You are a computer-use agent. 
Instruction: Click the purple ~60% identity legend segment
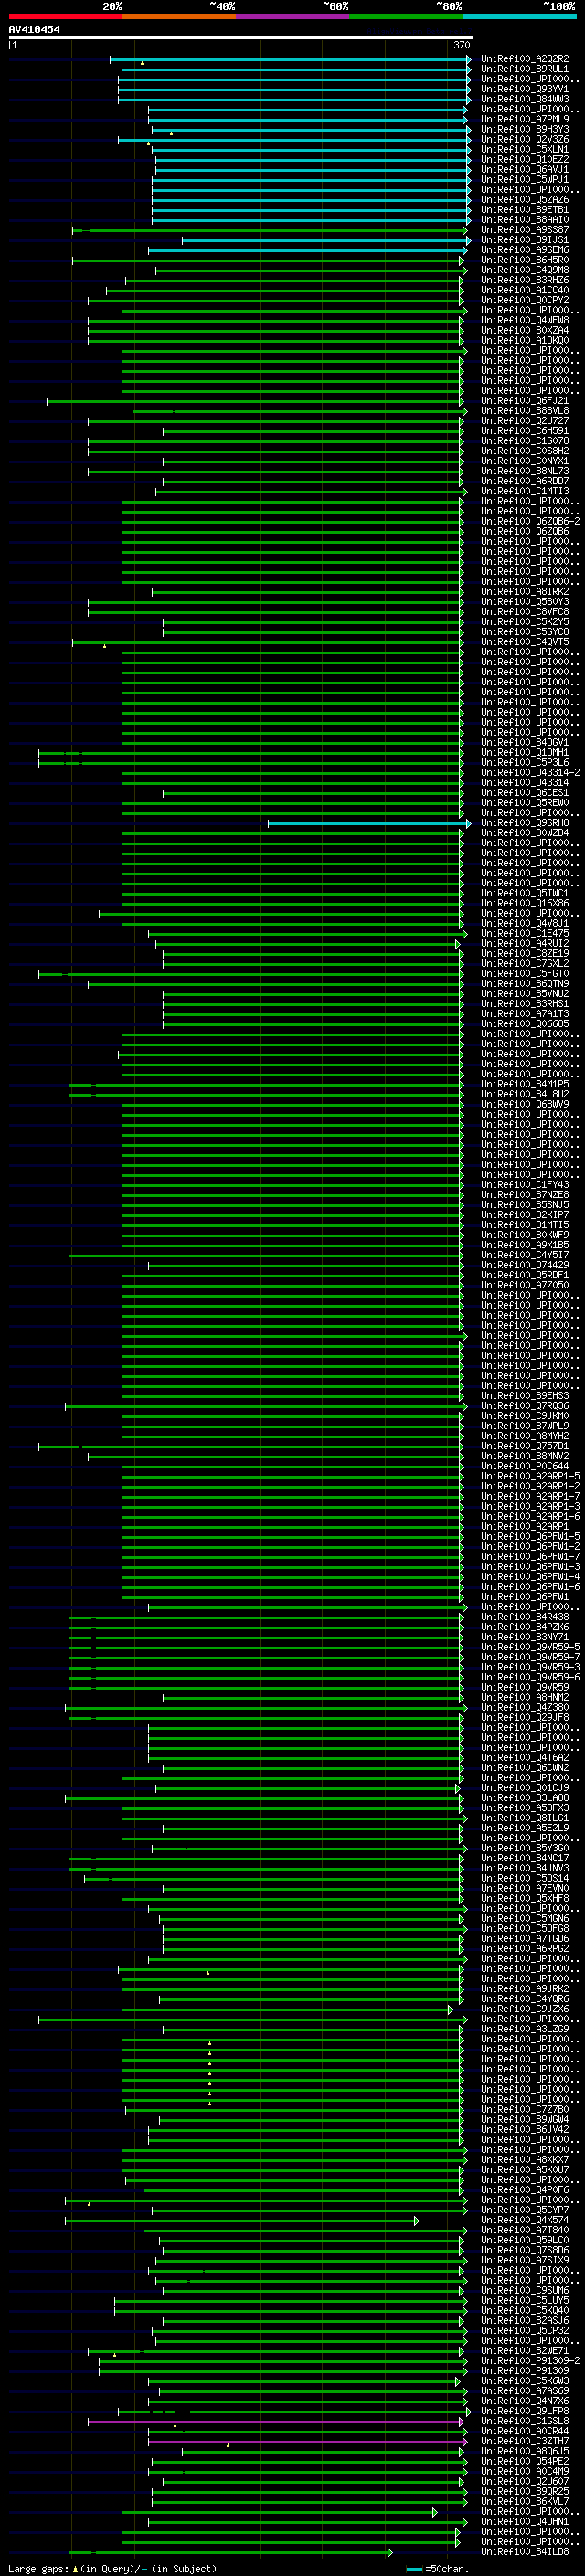293,16
